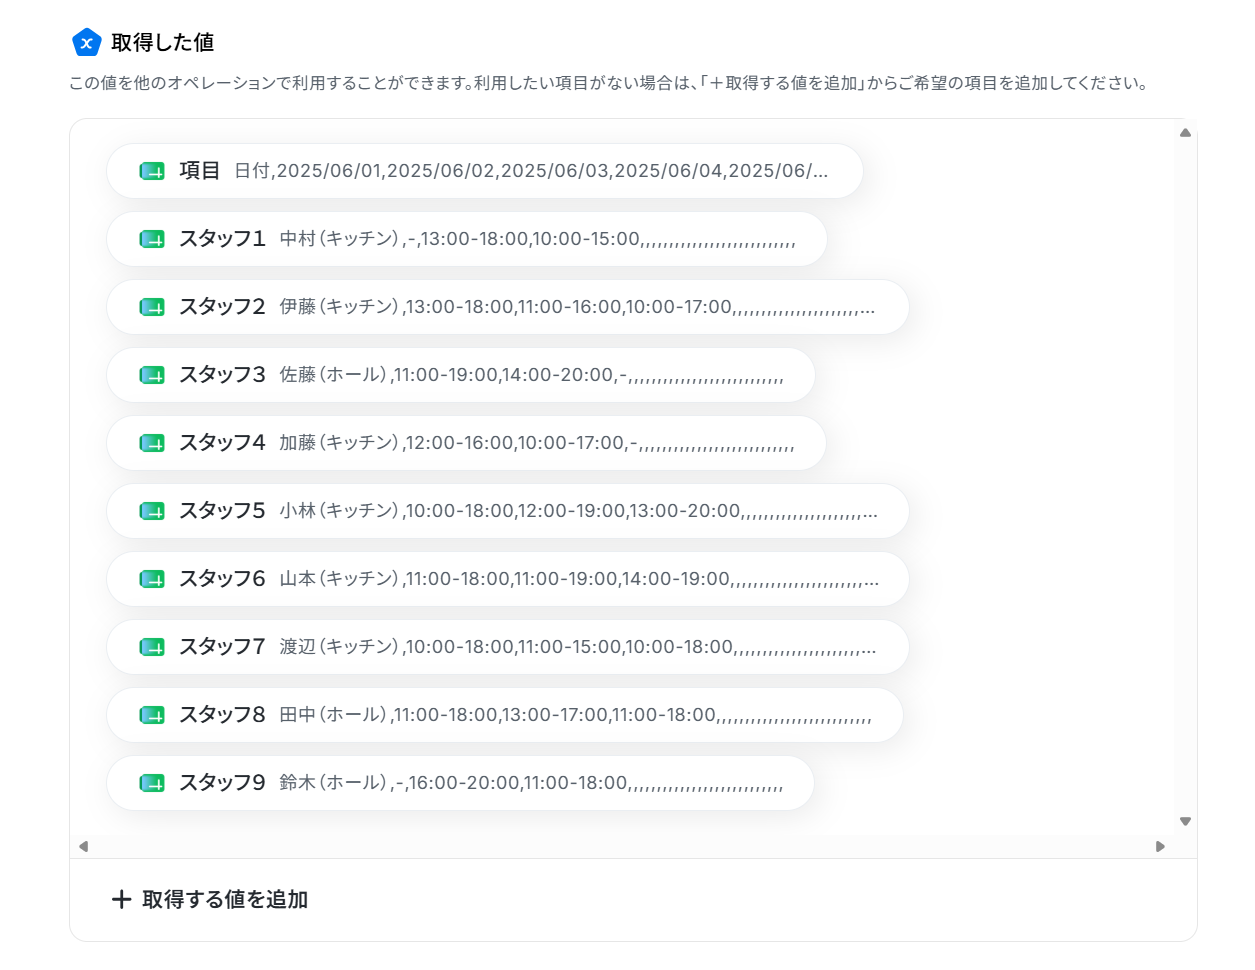Select the 伊藤(キッチン) shift values
1255x970 pixels.
(577, 307)
